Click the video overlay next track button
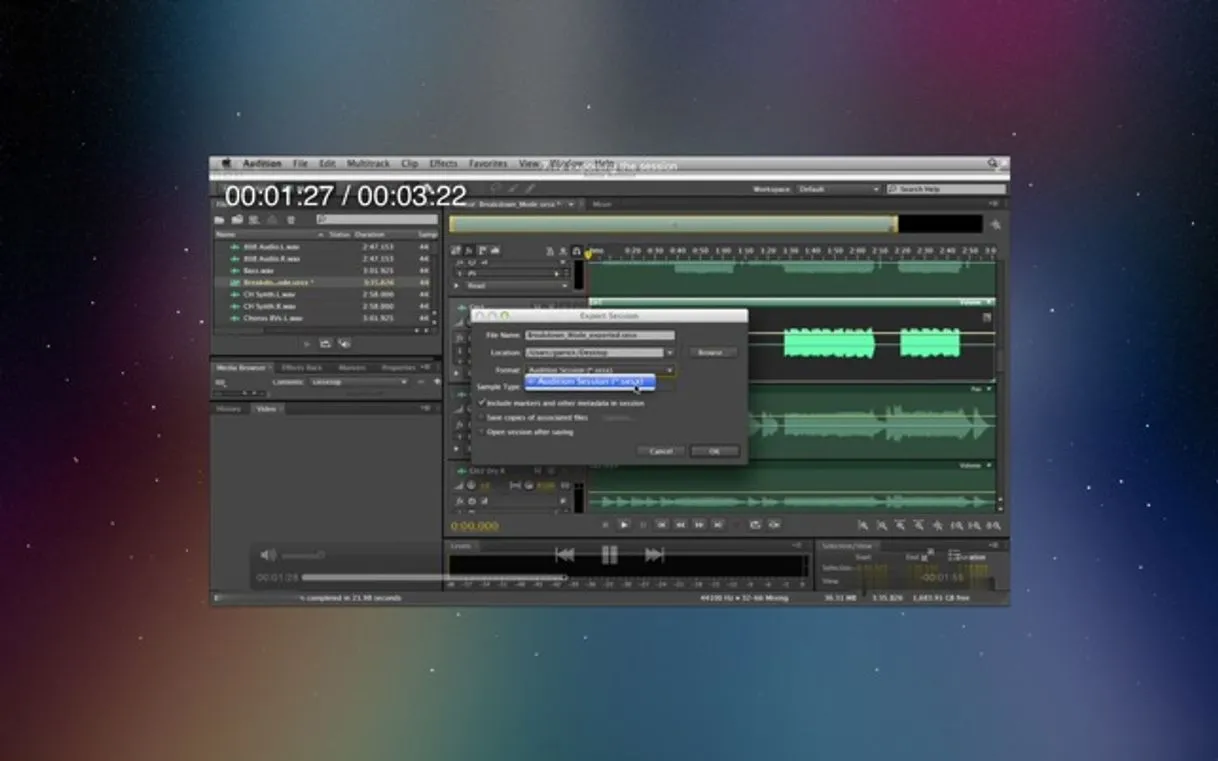 (654, 555)
